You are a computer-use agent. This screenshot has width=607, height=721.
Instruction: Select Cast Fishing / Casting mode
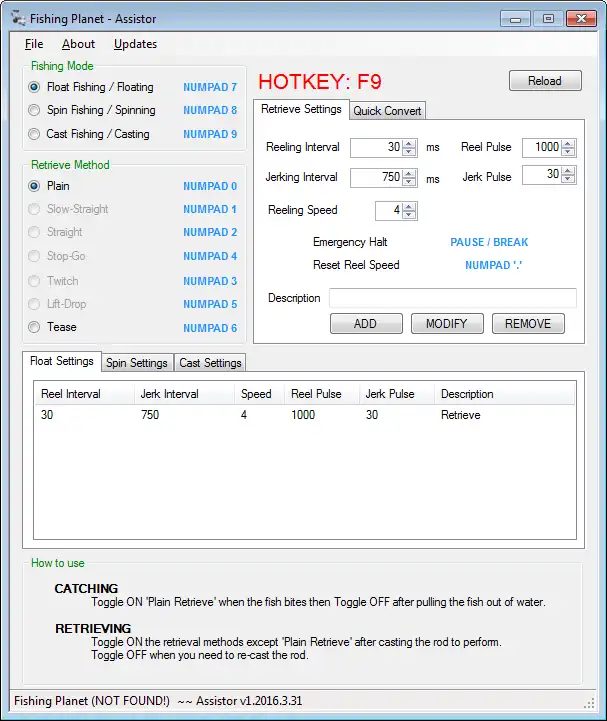(x=89, y=134)
